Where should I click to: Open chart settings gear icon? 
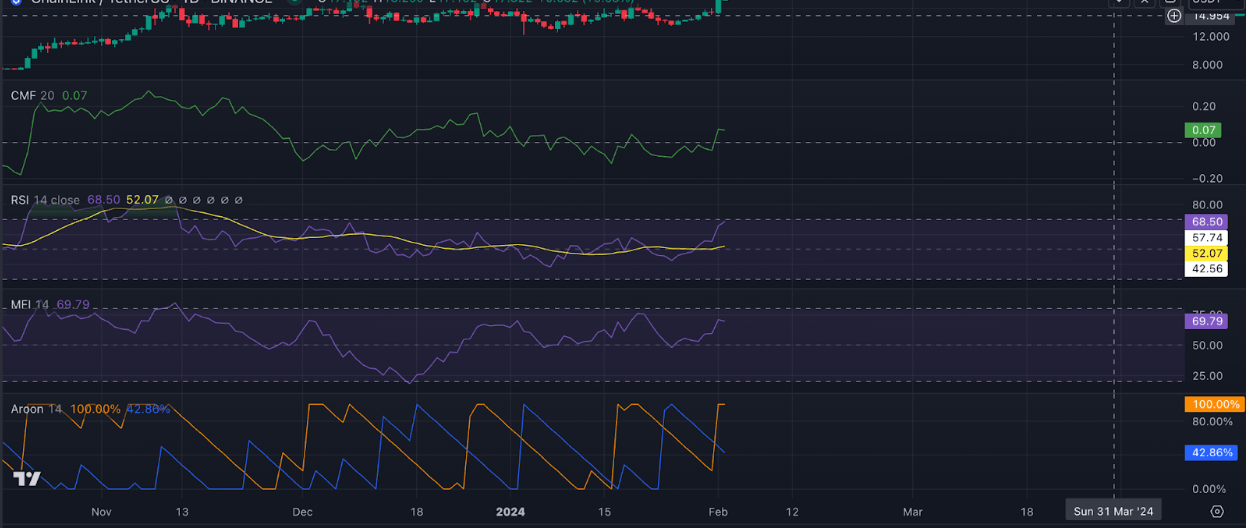click(1217, 511)
